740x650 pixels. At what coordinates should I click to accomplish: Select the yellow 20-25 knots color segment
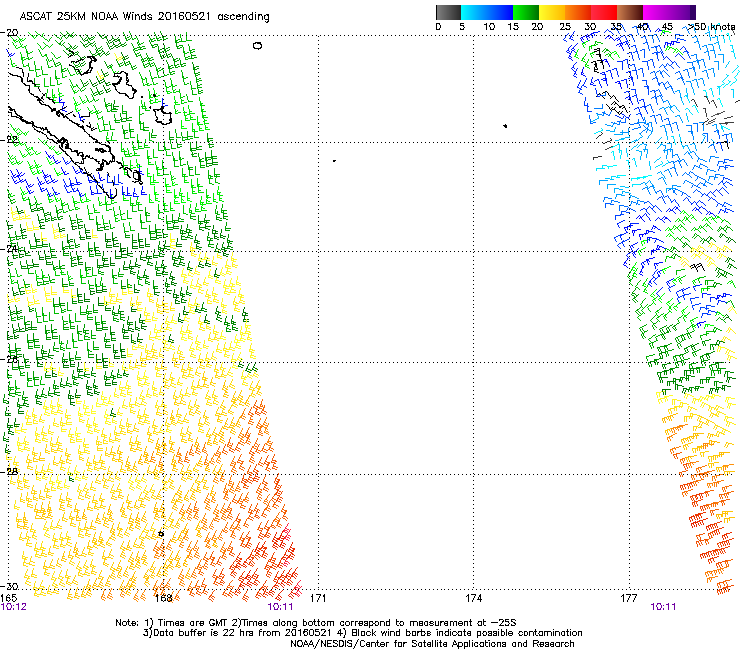(552, 12)
